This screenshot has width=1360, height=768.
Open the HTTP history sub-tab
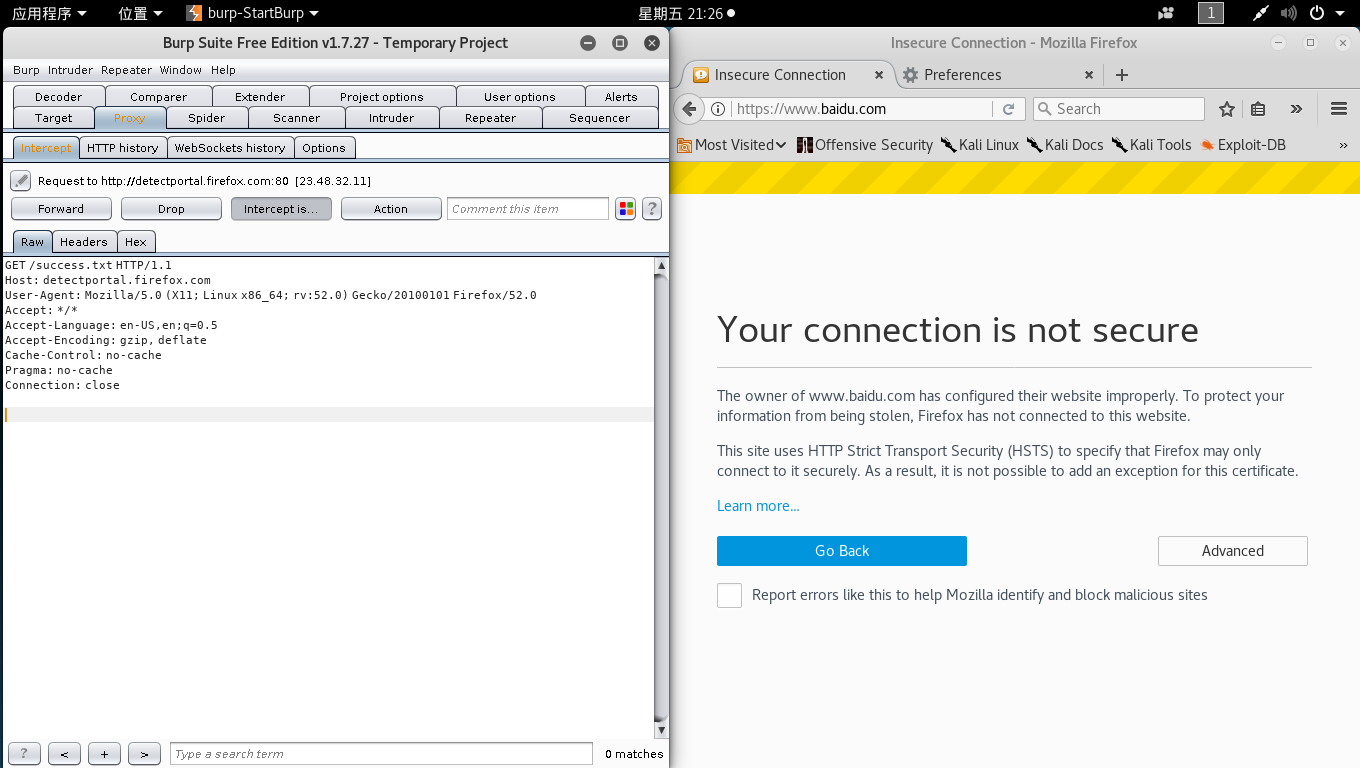point(123,148)
